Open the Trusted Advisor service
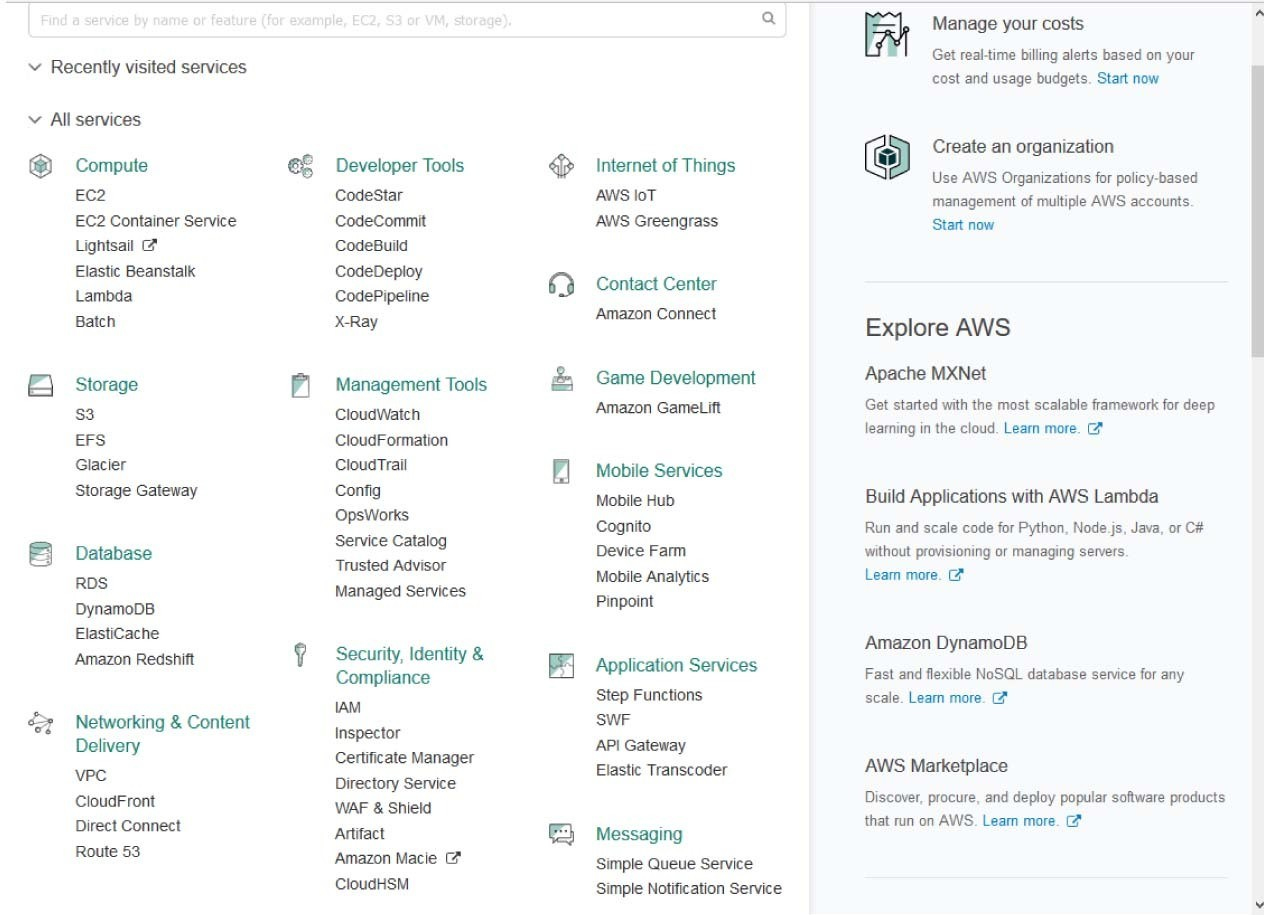 (x=390, y=566)
